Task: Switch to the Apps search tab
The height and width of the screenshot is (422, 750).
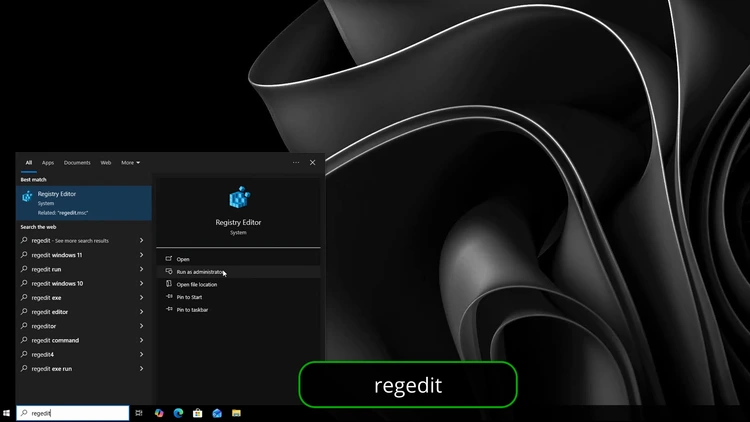Action: (48, 163)
